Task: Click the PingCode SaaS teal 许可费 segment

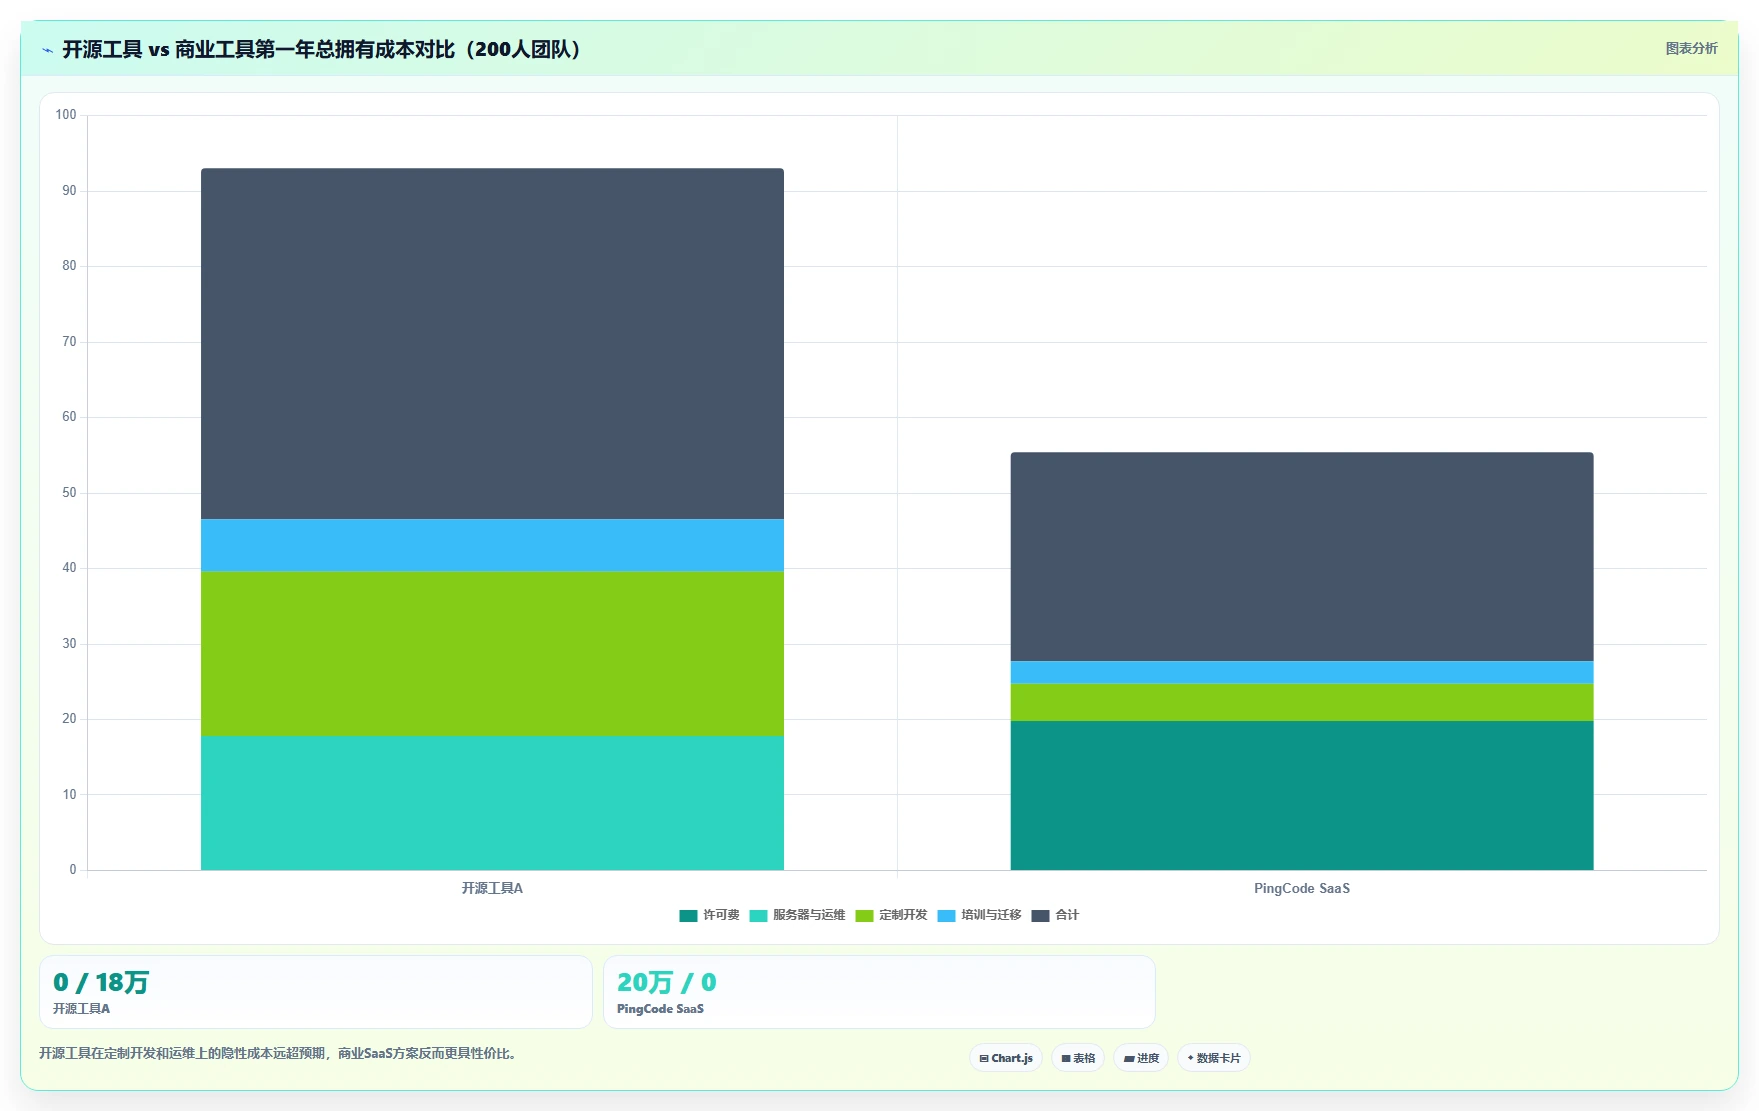Action: pyautogui.click(x=1302, y=795)
